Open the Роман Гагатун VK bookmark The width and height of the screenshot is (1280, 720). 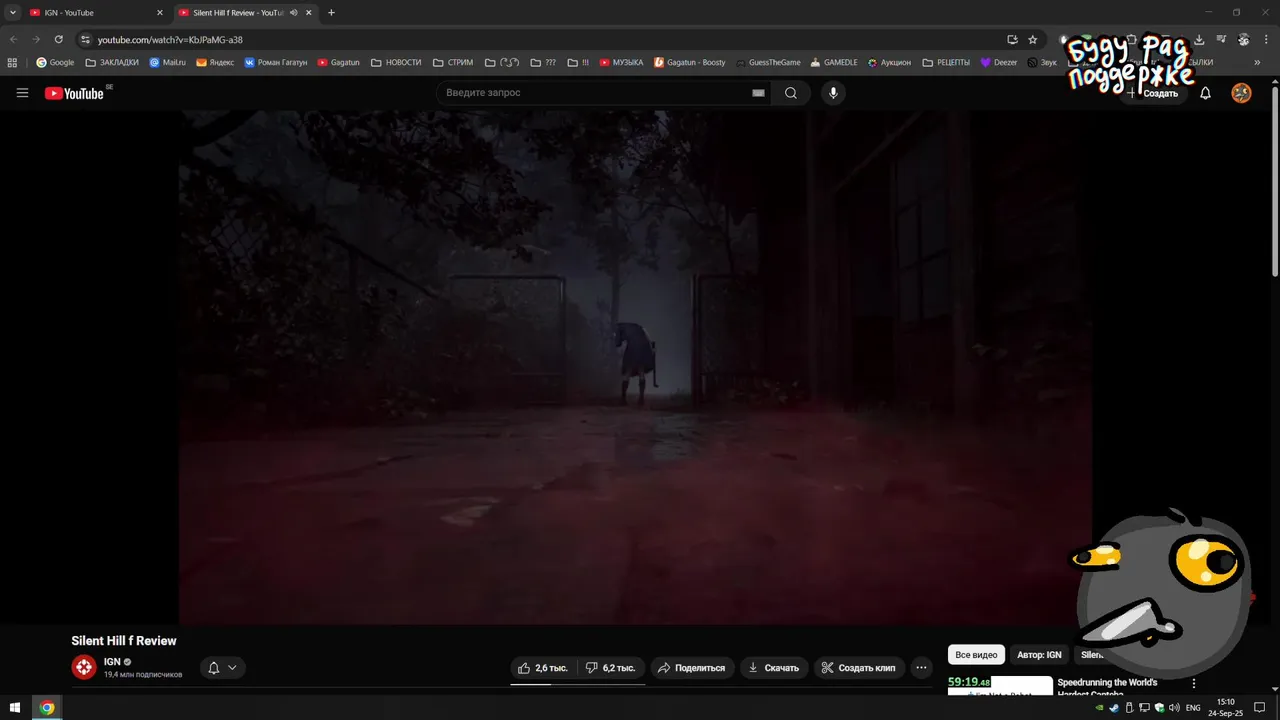pyautogui.click(x=276, y=62)
